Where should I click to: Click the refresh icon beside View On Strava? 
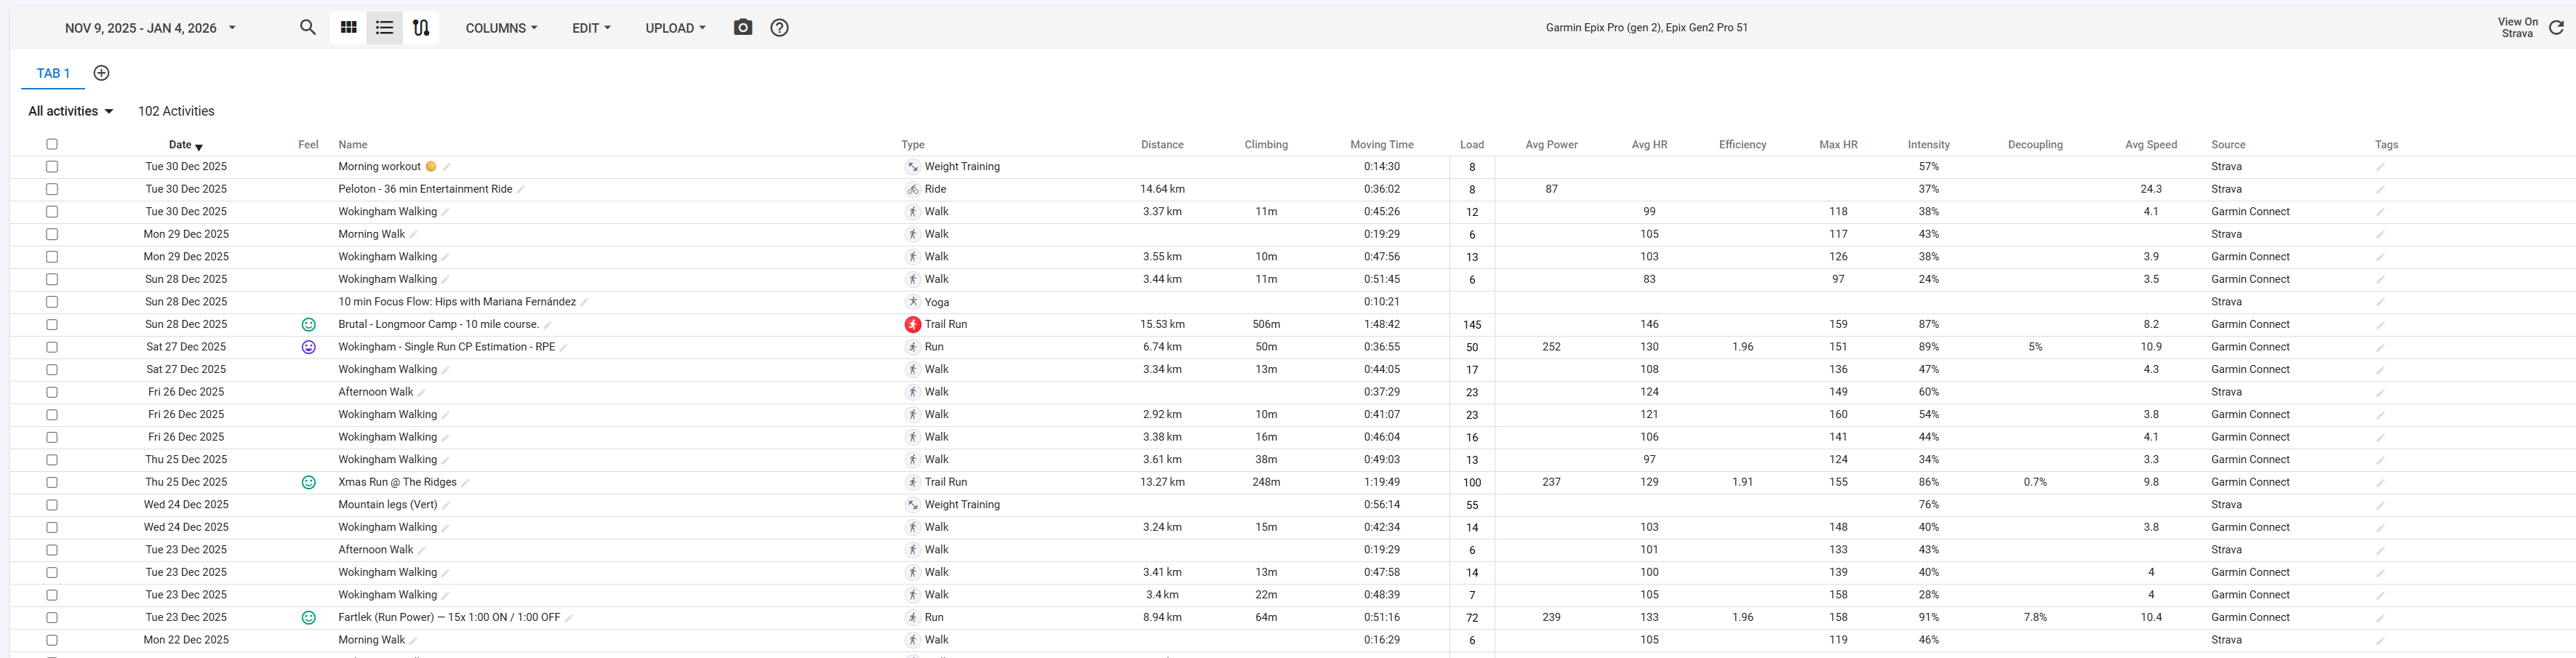2555,28
